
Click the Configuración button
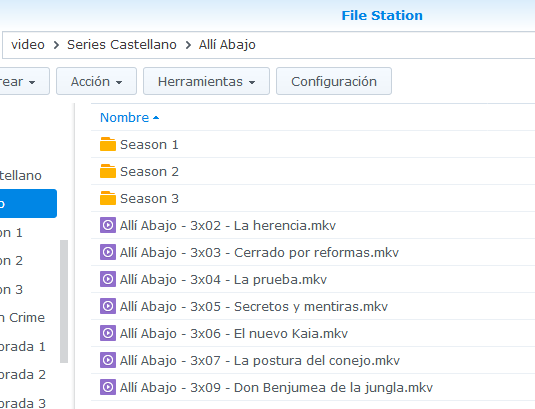coord(334,81)
